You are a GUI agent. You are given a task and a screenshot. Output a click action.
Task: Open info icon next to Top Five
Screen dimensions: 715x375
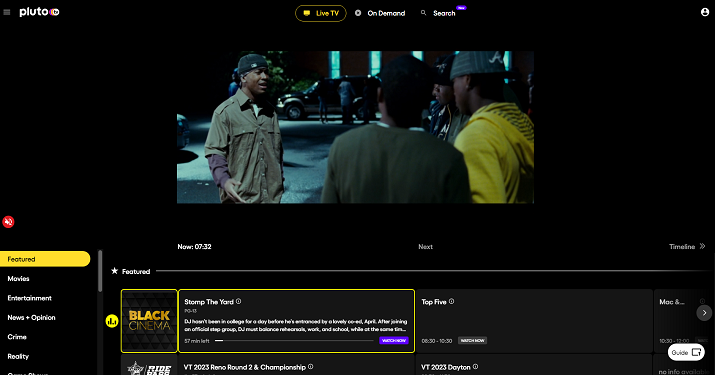451,302
